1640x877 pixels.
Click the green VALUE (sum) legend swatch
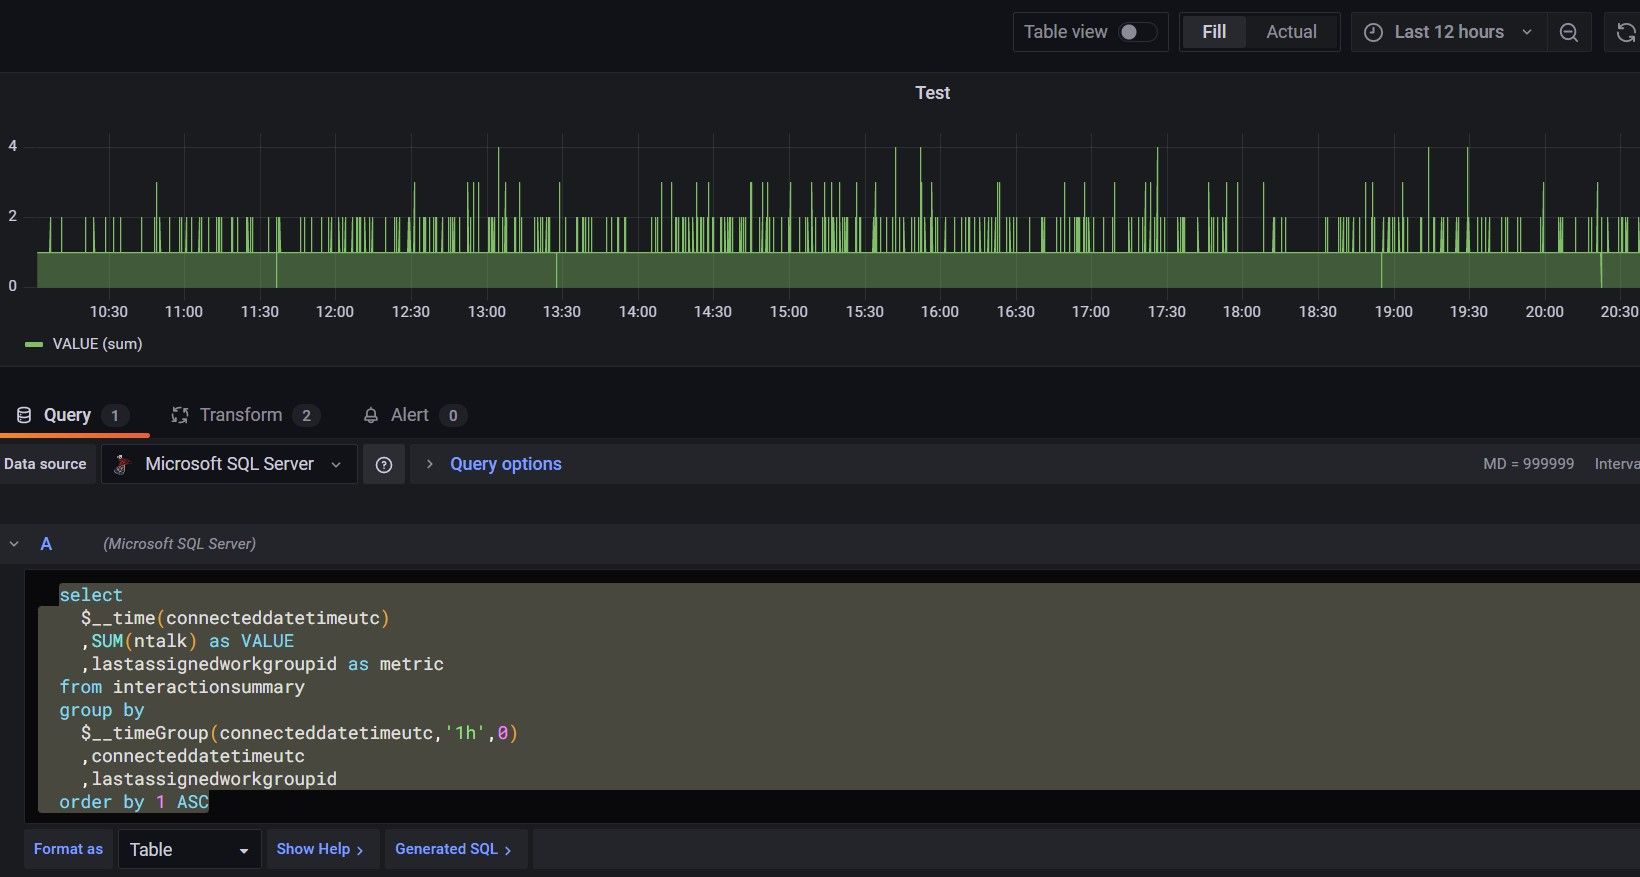tap(34, 344)
